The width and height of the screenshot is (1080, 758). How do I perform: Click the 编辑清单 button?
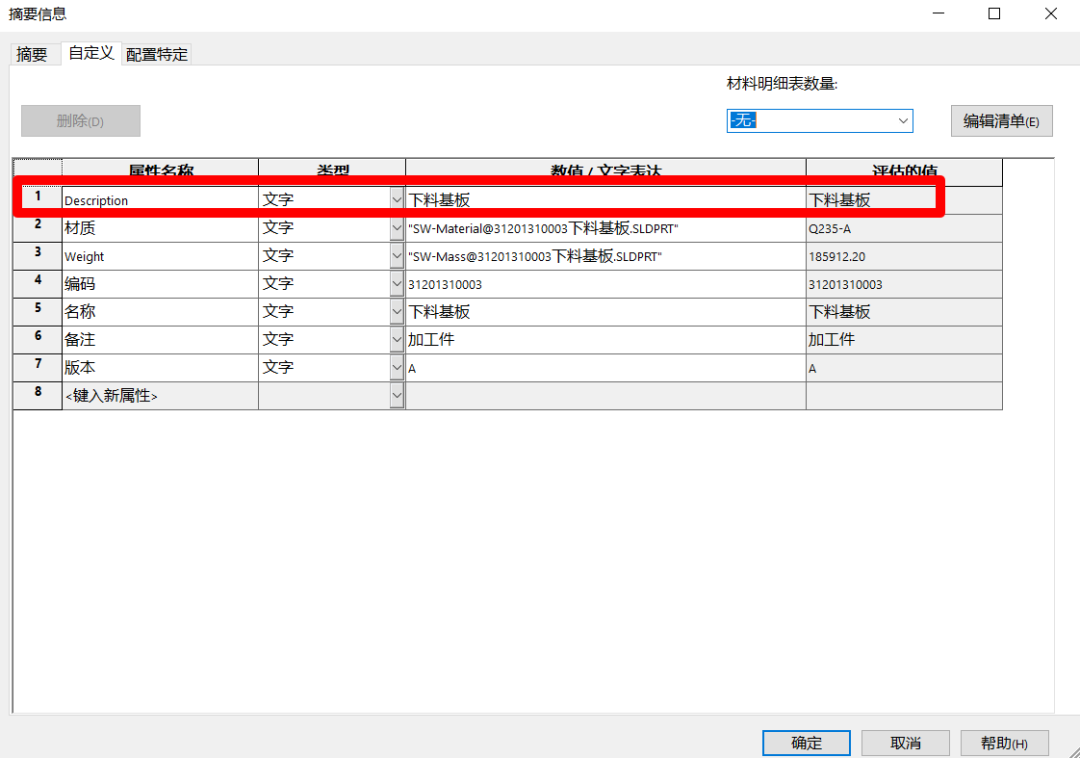(x=1001, y=121)
